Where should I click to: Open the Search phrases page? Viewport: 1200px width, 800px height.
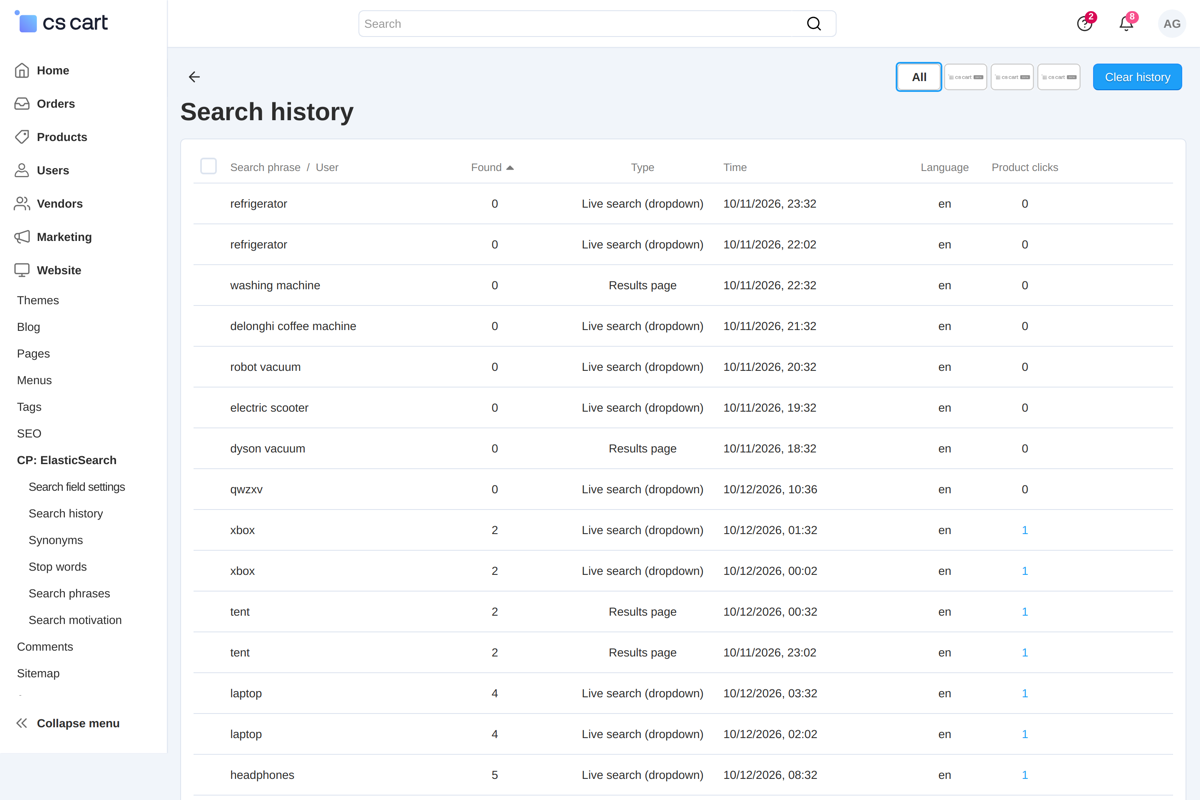click(69, 594)
